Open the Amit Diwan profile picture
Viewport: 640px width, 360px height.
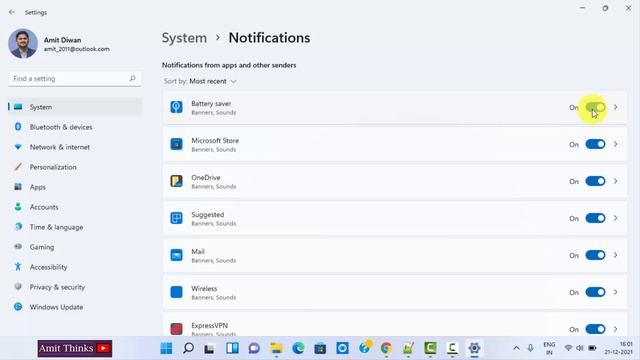tap(23, 44)
